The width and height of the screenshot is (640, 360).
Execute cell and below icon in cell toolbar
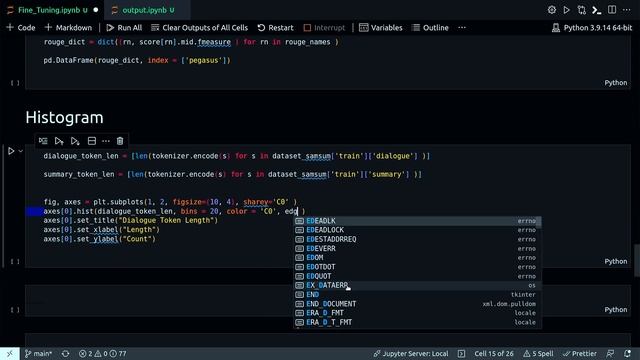pos(75,141)
